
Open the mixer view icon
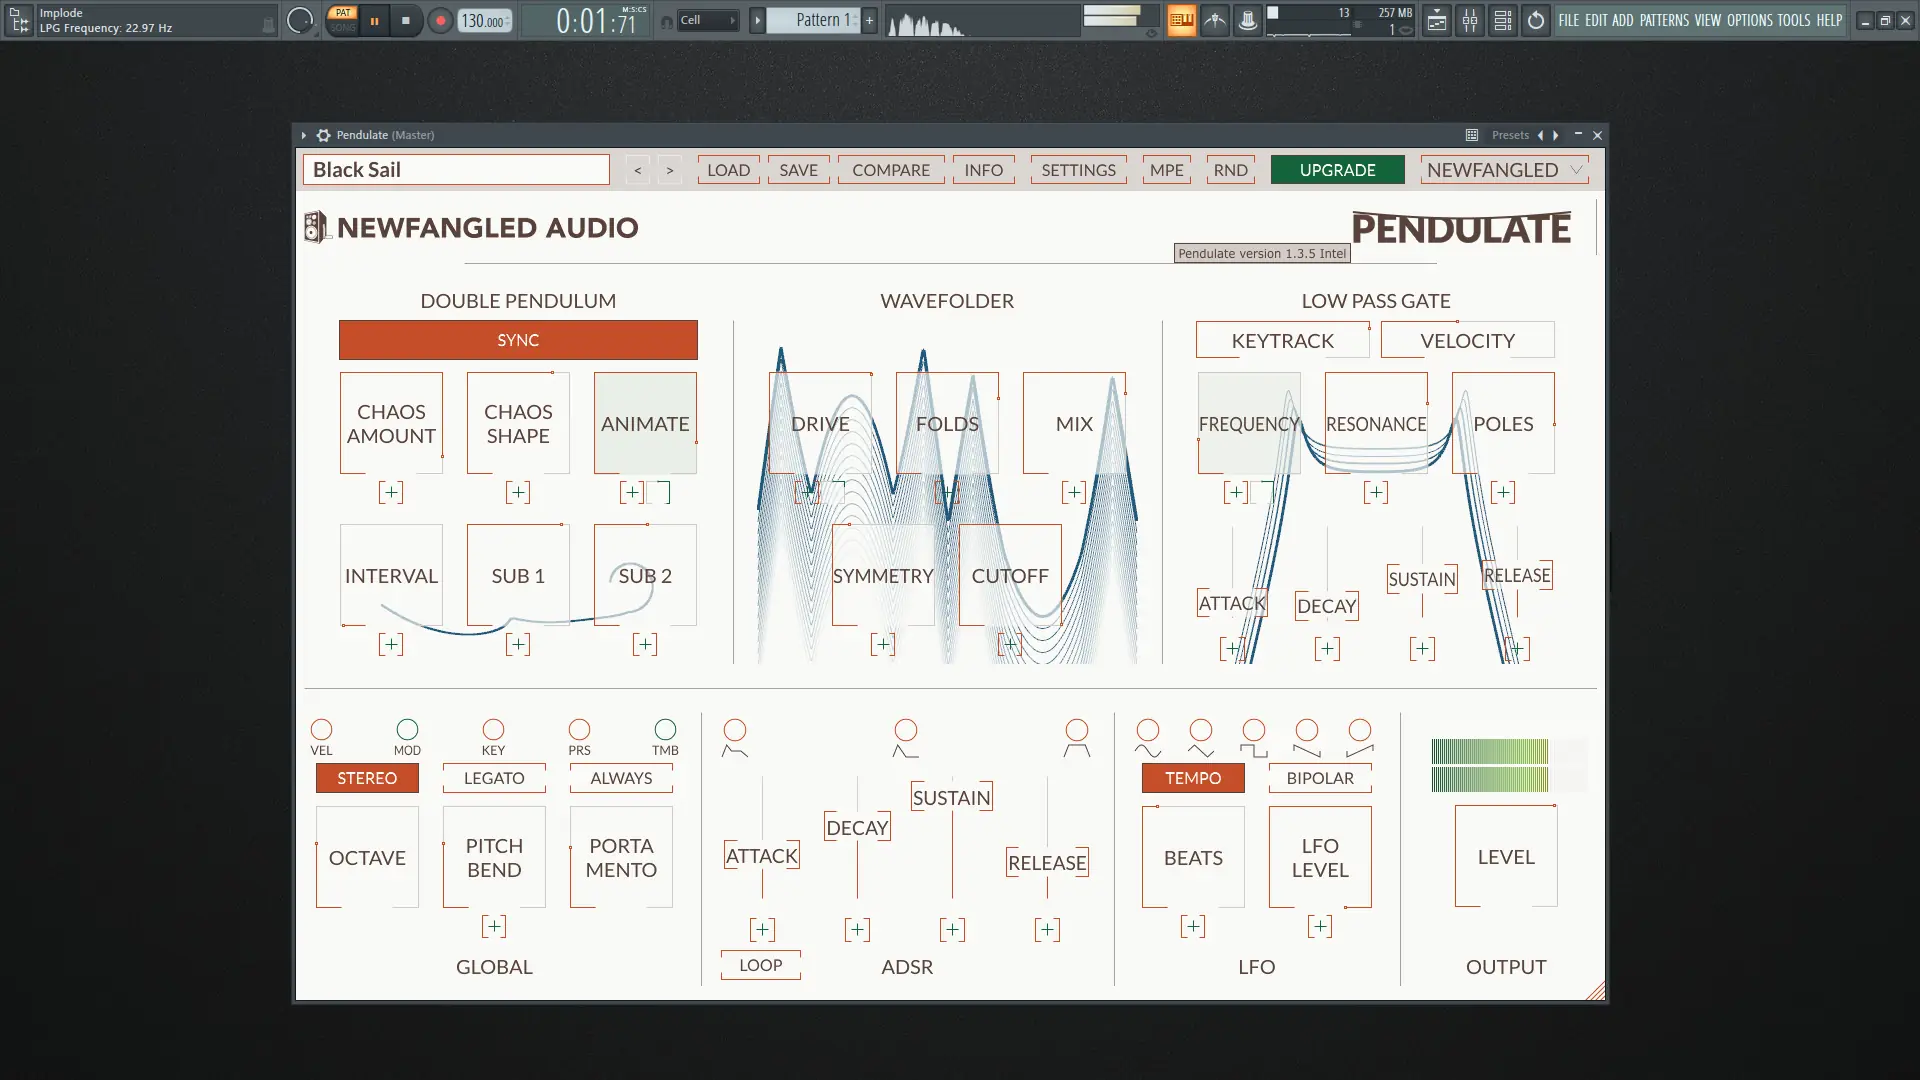pos(1470,20)
